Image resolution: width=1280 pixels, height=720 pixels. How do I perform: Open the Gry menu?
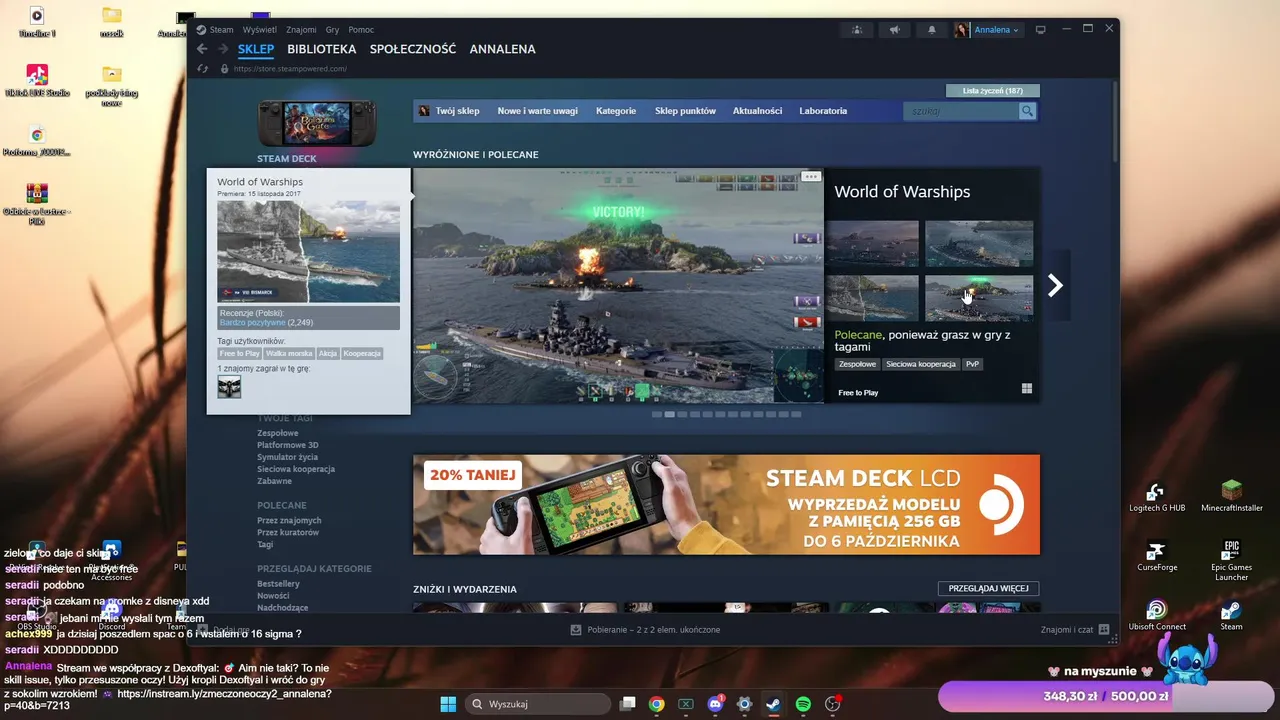[333, 30]
